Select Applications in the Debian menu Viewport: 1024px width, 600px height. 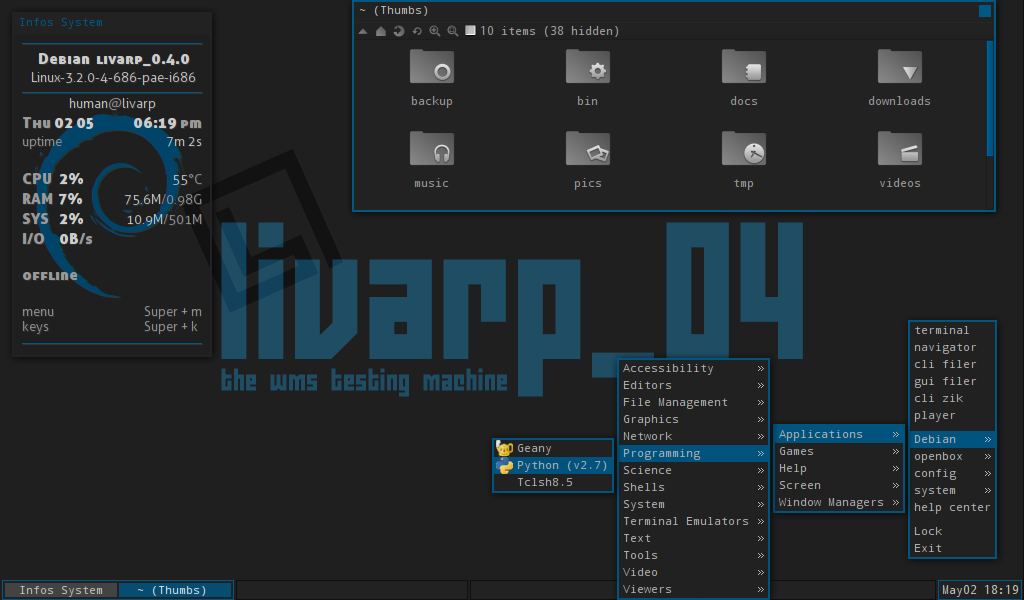tap(839, 434)
